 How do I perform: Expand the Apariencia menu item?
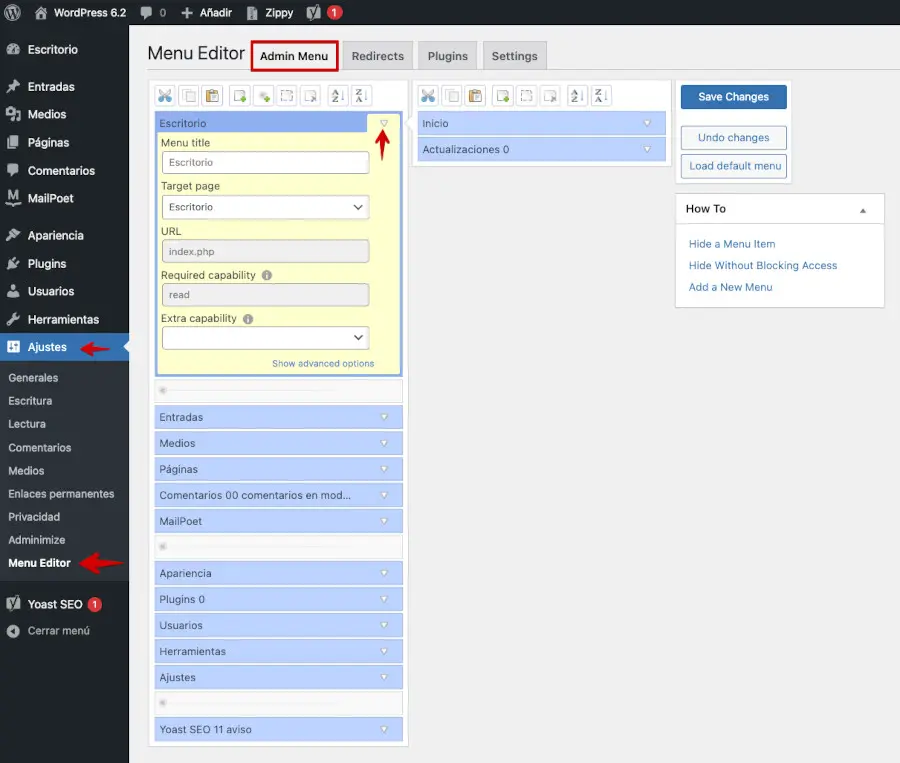pos(384,573)
